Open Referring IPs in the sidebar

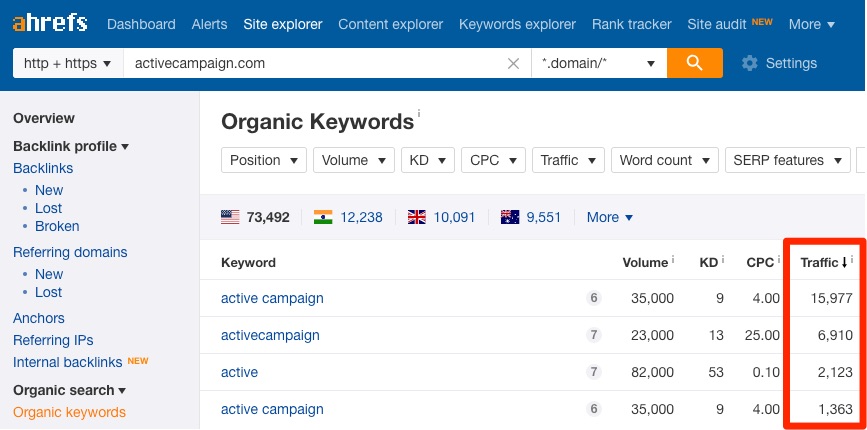(x=53, y=340)
